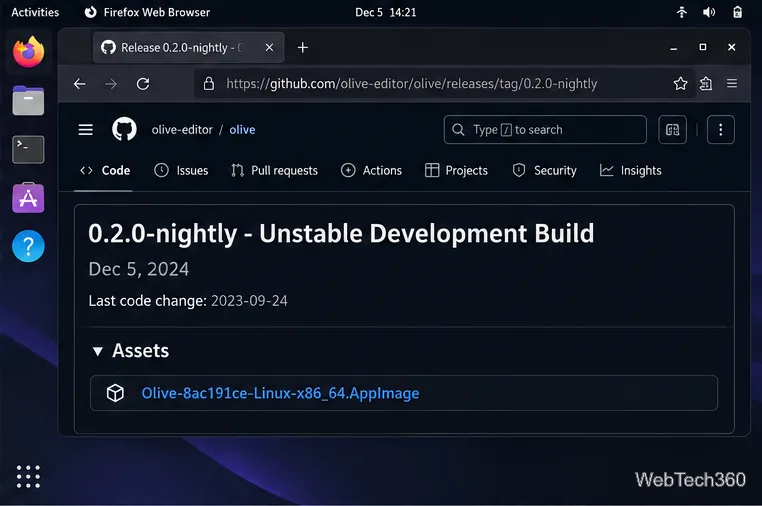Open the olive-editor organization link

tap(182, 130)
